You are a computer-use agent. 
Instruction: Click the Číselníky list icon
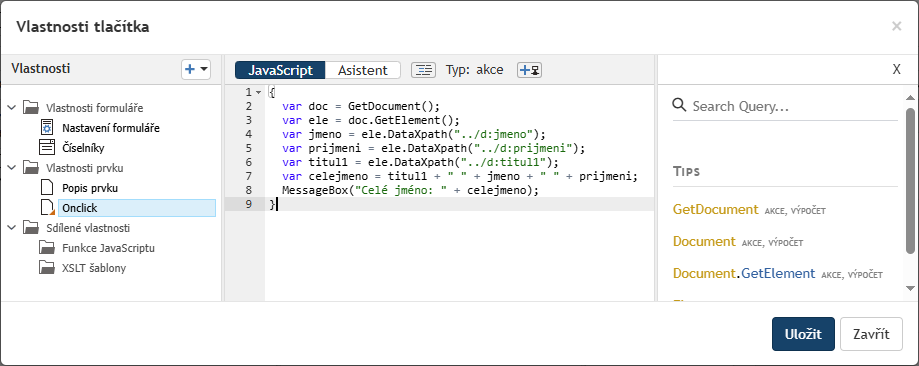[x=47, y=147]
